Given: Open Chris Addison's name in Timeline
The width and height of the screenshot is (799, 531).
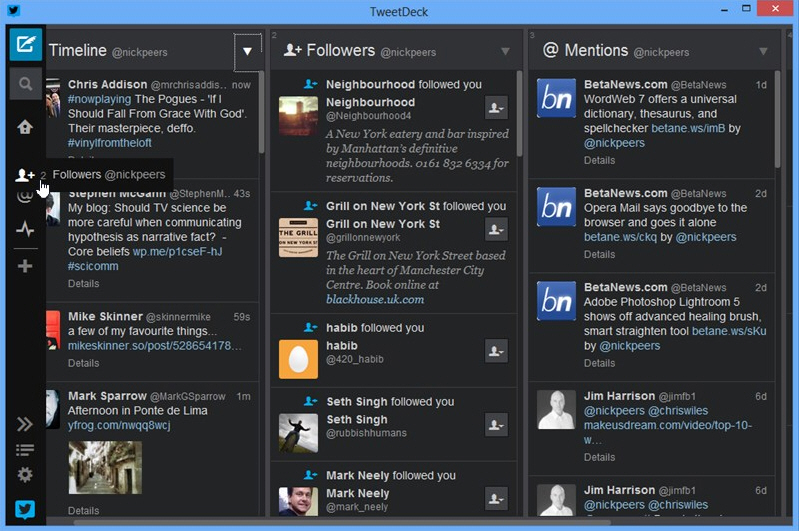Looking at the screenshot, I should (x=108, y=85).
